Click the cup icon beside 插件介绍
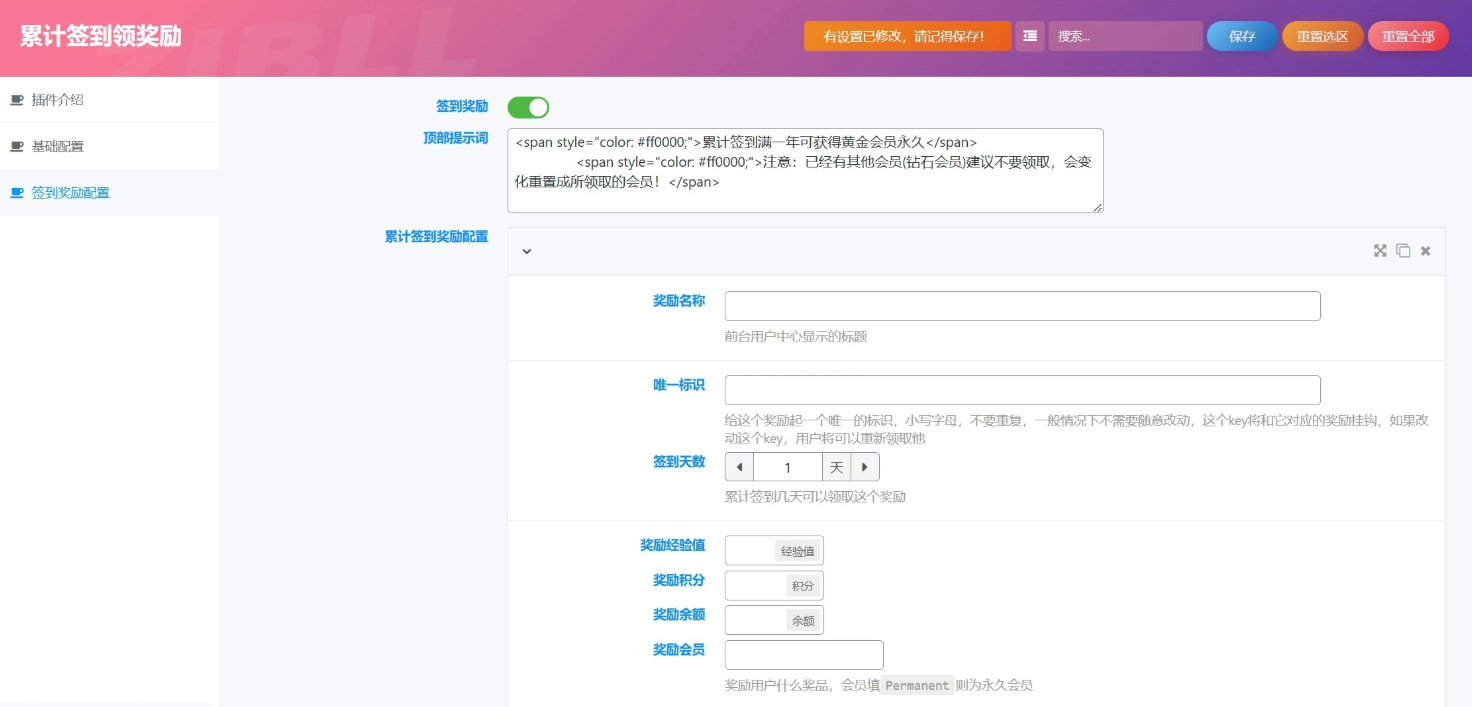This screenshot has width=1472, height=707. pyautogui.click(x=17, y=100)
